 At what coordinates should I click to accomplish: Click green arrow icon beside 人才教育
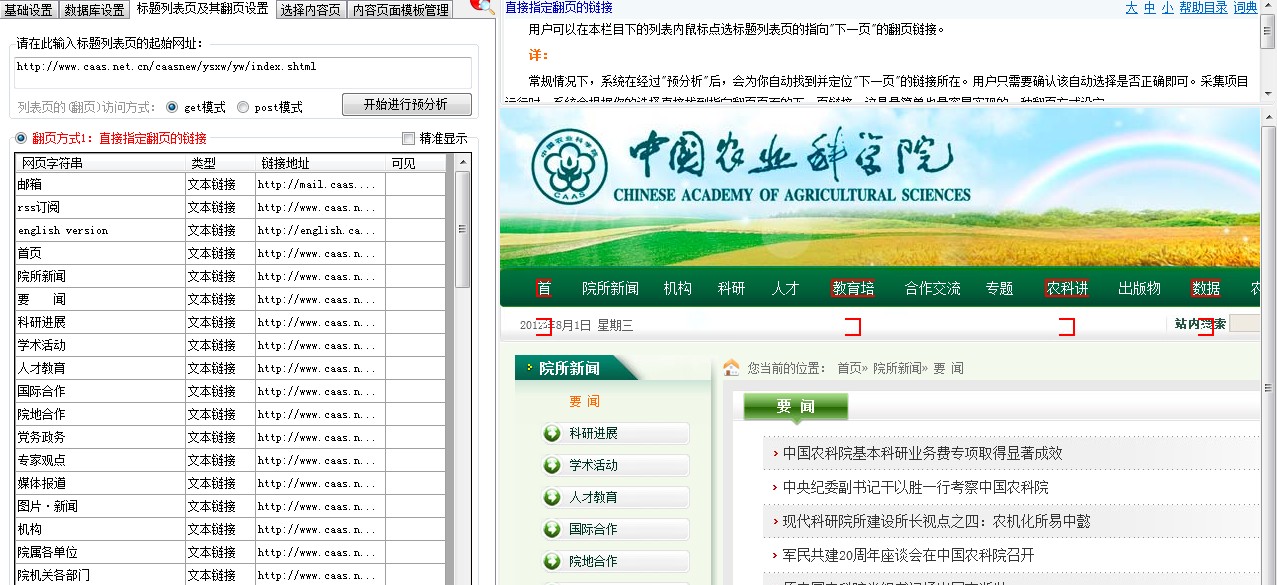552,497
